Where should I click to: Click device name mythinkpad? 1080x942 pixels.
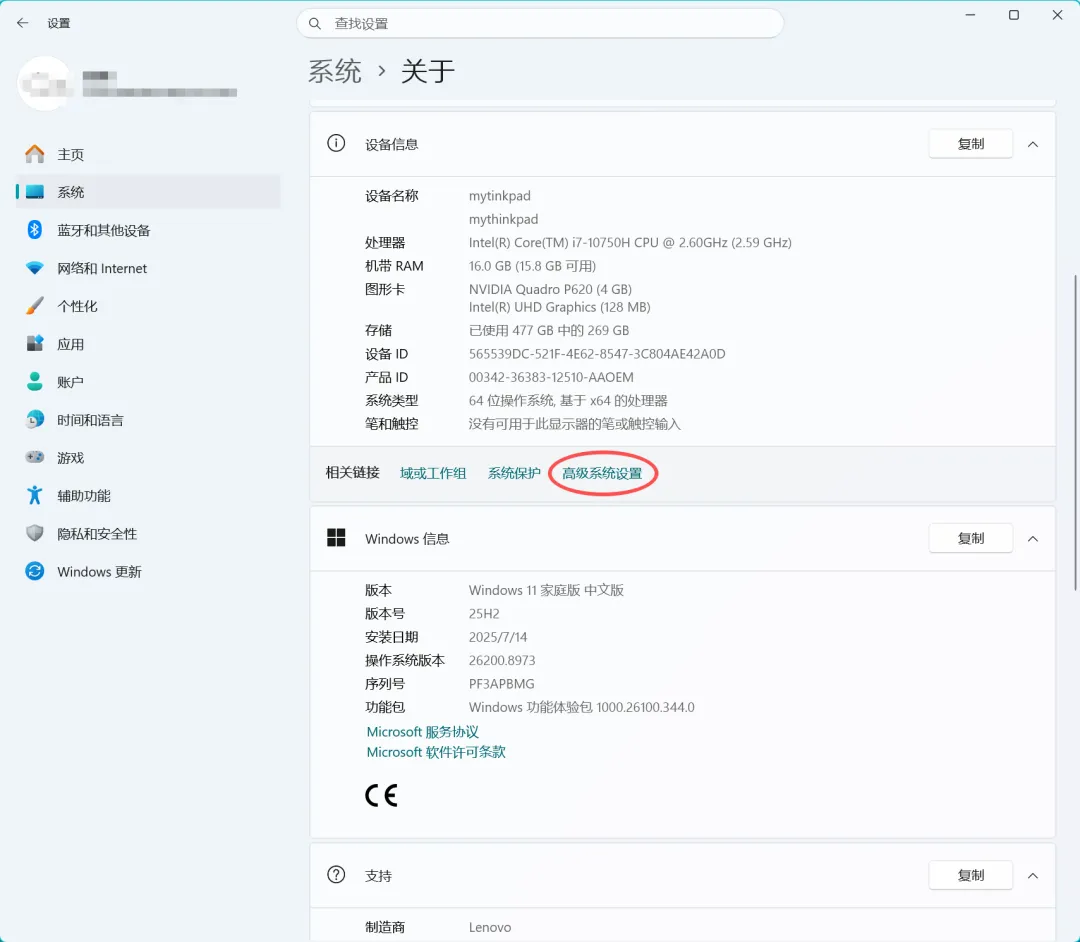click(503, 219)
